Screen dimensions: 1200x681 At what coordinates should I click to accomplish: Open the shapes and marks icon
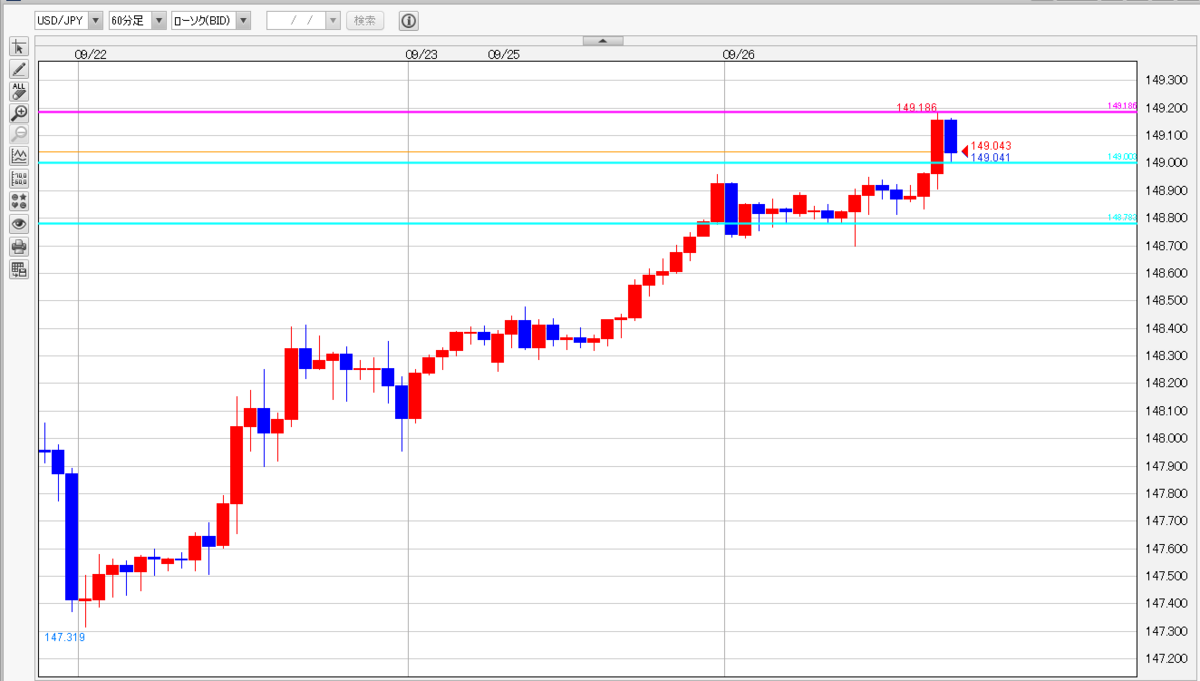(19, 201)
